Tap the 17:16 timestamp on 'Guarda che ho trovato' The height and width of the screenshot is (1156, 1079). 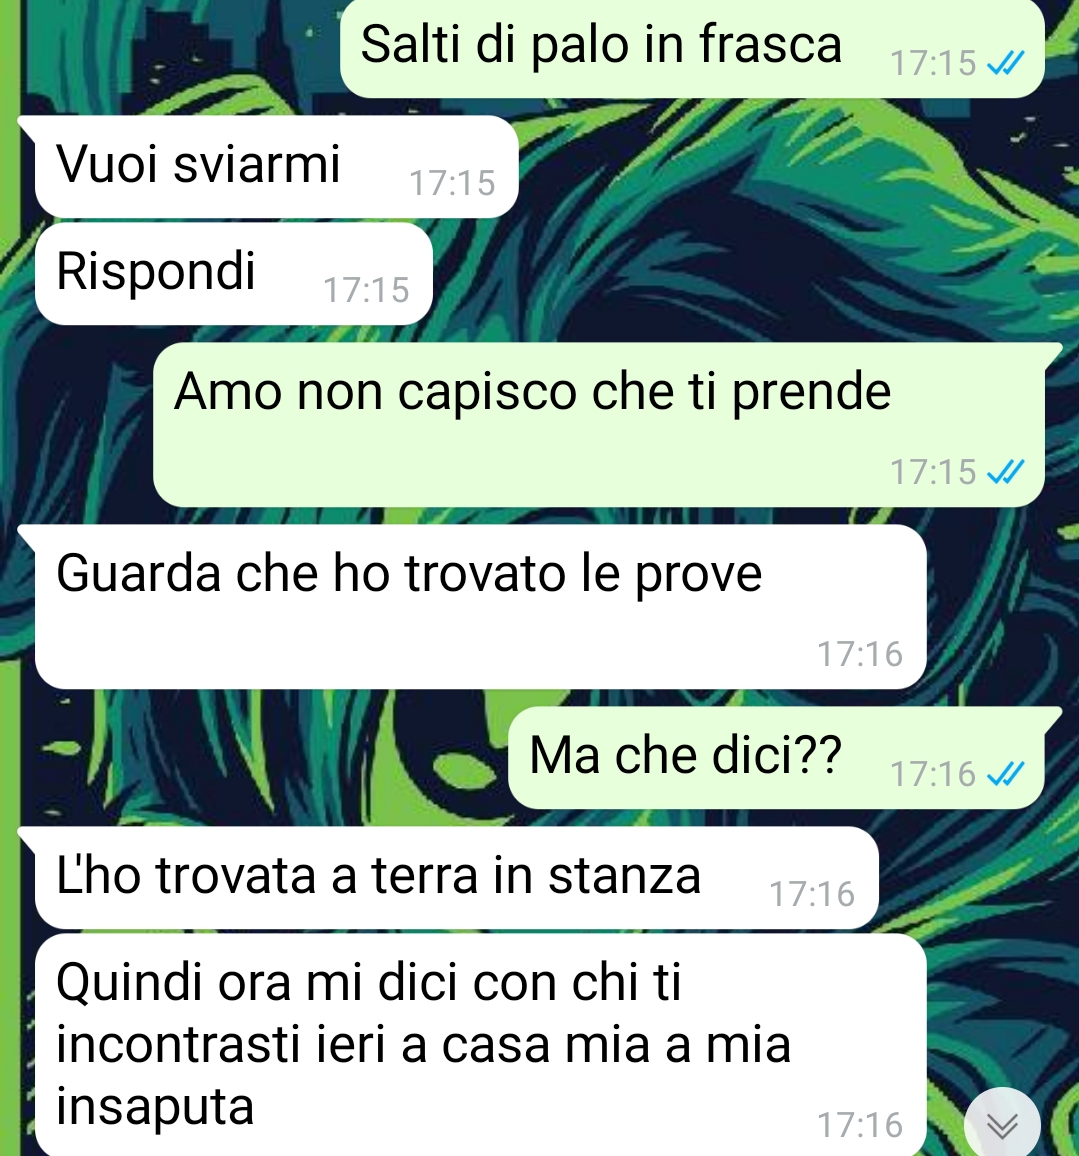coord(860,655)
